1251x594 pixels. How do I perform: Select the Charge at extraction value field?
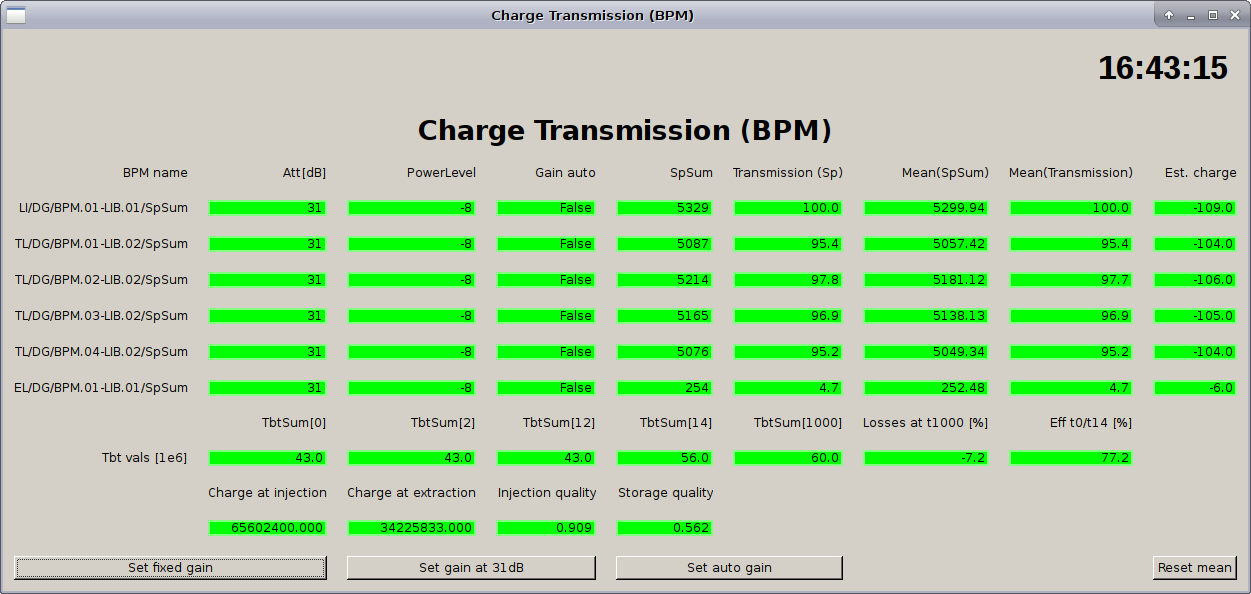411,528
